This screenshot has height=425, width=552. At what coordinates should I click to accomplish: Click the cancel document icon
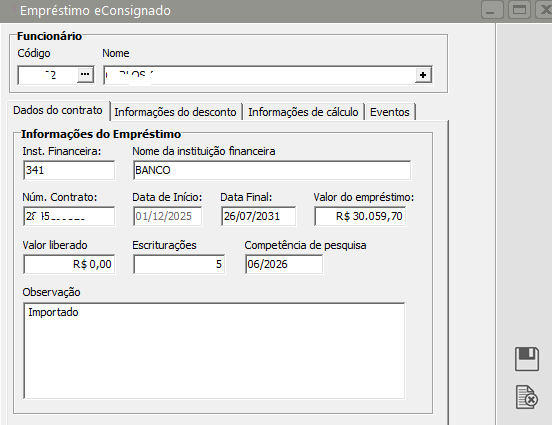pyautogui.click(x=527, y=398)
